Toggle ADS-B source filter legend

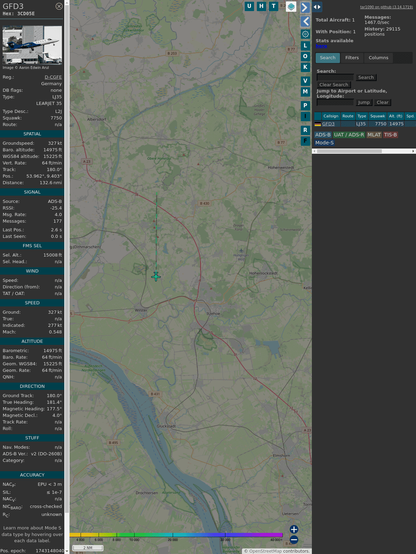pyautogui.click(x=323, y=135)
